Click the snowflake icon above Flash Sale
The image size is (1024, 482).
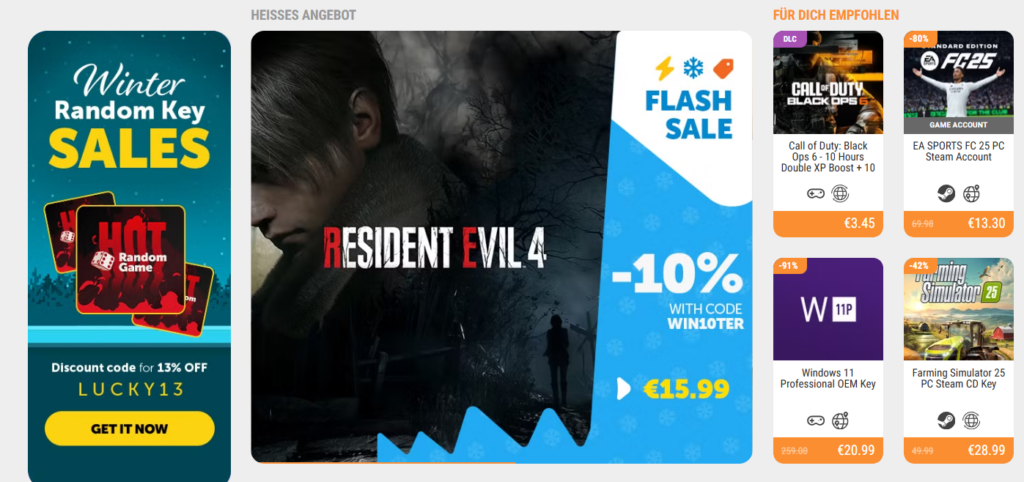694,68
